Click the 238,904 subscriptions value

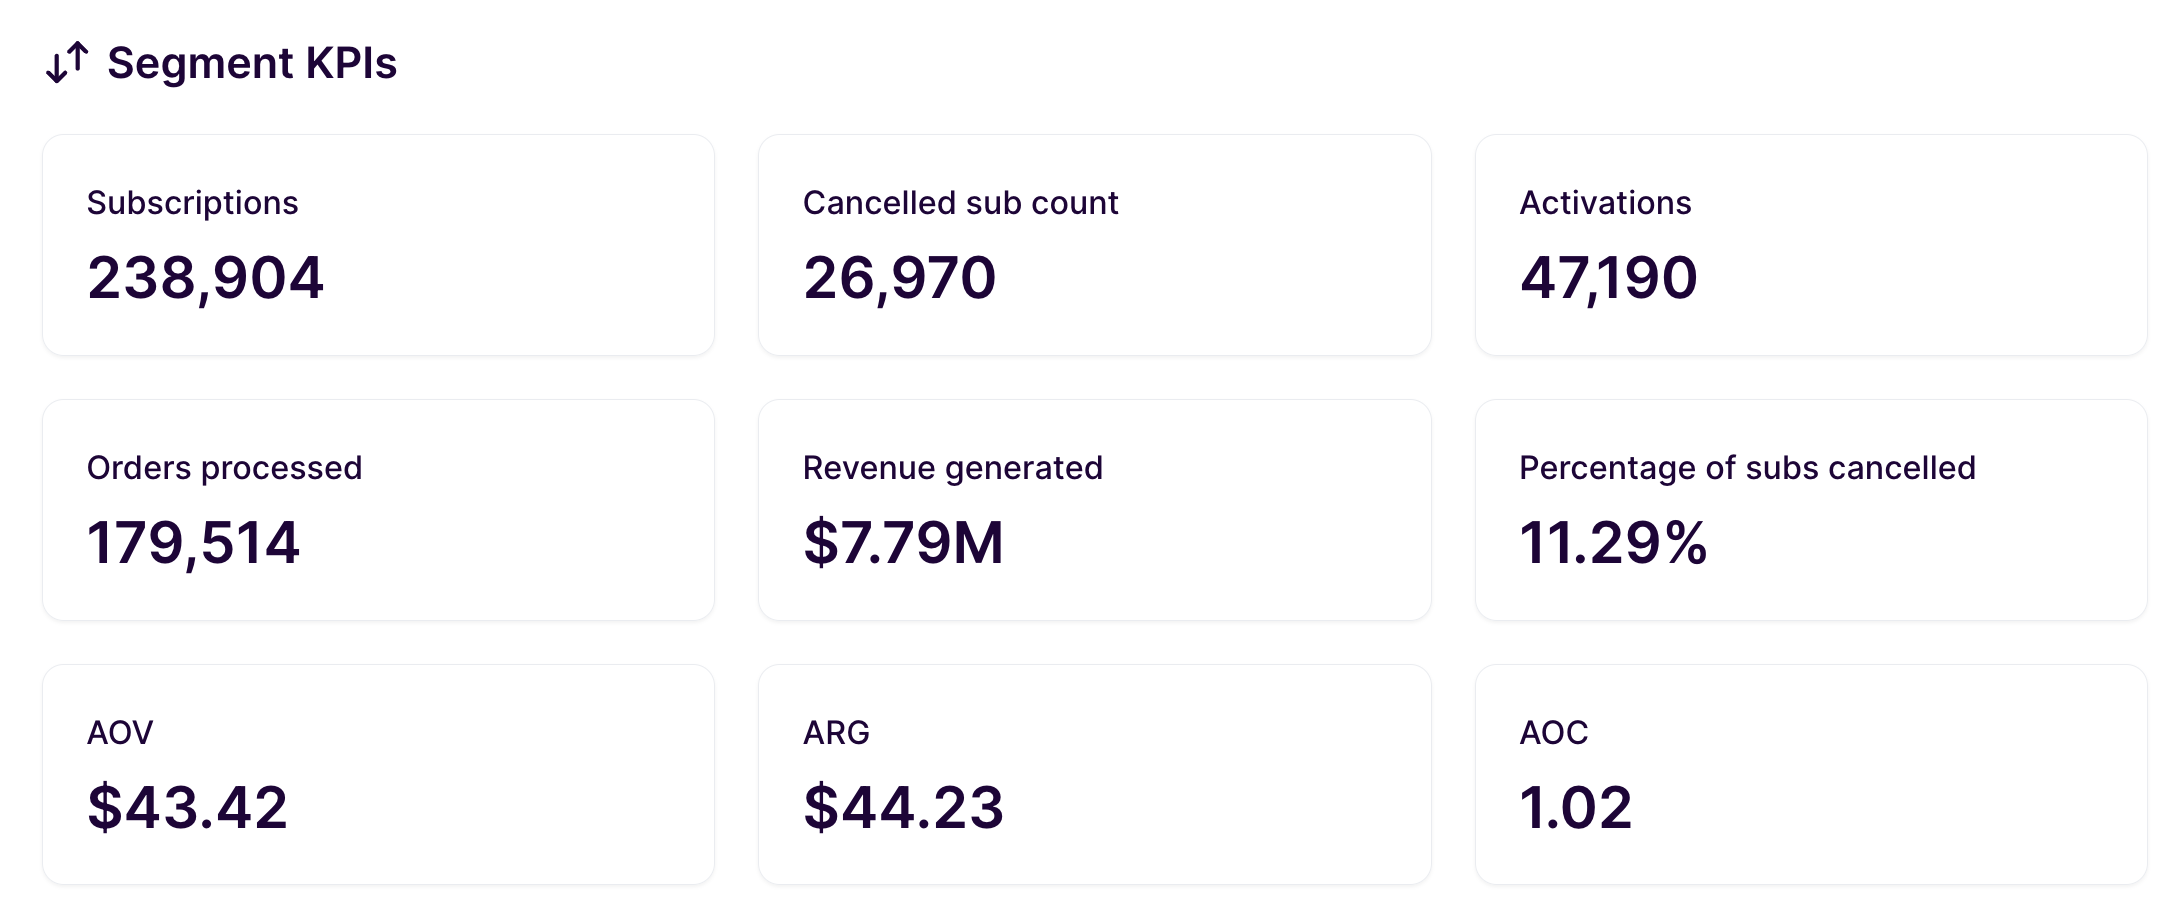click(205, 278)
